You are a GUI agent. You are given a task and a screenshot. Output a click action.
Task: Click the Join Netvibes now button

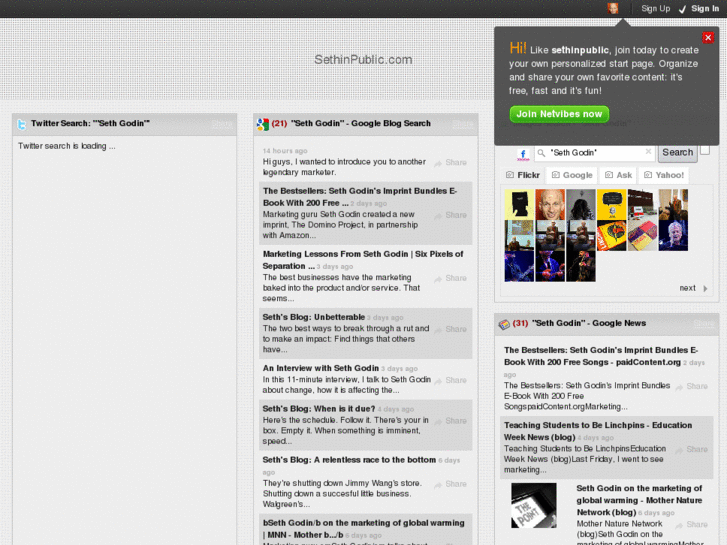559,114
